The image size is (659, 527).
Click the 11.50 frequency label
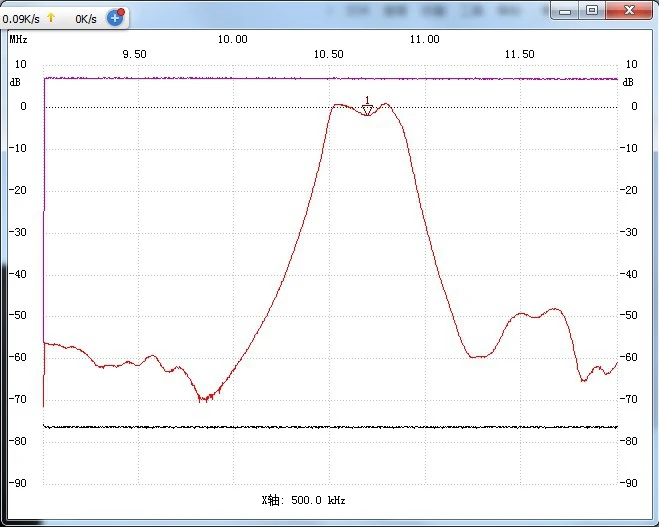coord(519,54)
